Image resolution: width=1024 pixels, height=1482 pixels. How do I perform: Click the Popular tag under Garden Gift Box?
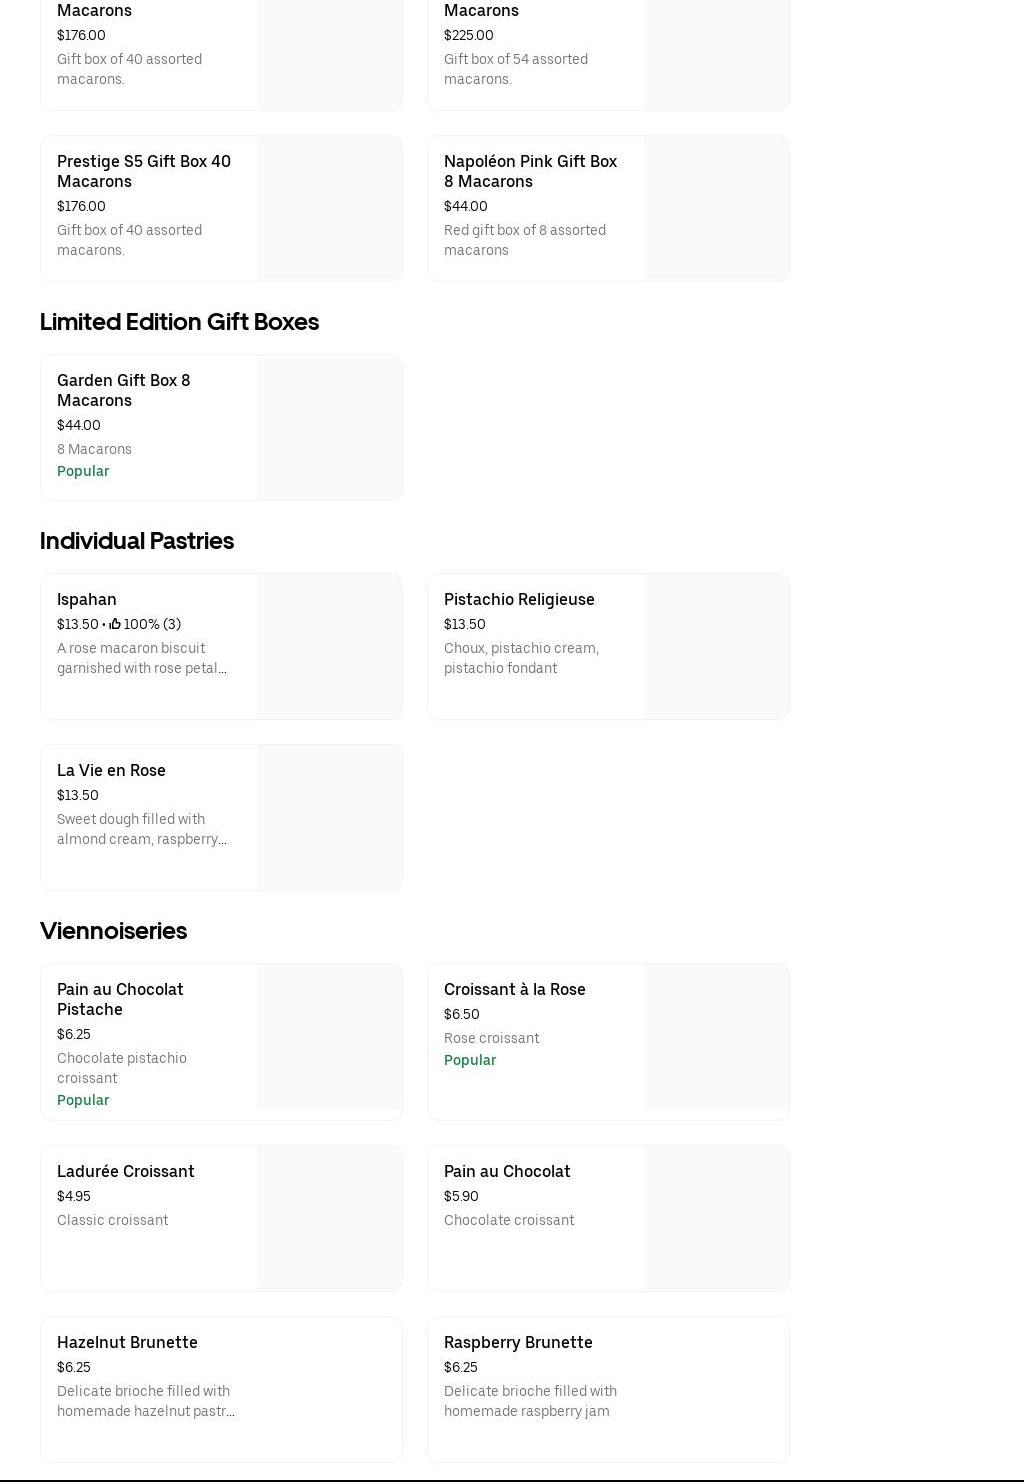point(83,472)
